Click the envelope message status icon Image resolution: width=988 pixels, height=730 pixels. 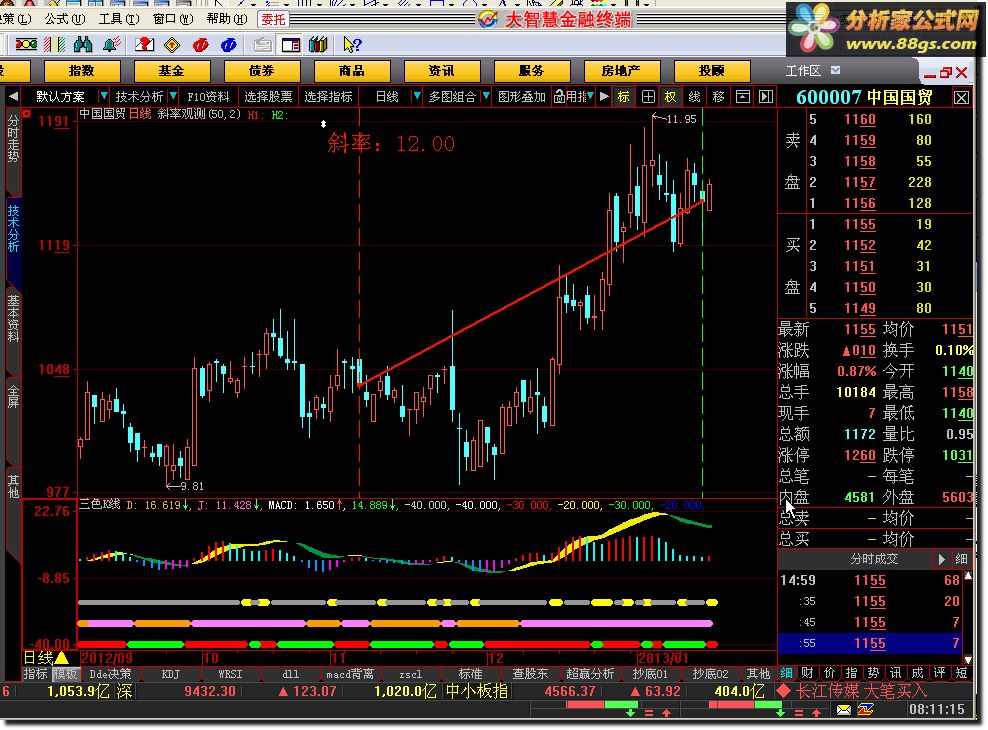click(844, 710)
